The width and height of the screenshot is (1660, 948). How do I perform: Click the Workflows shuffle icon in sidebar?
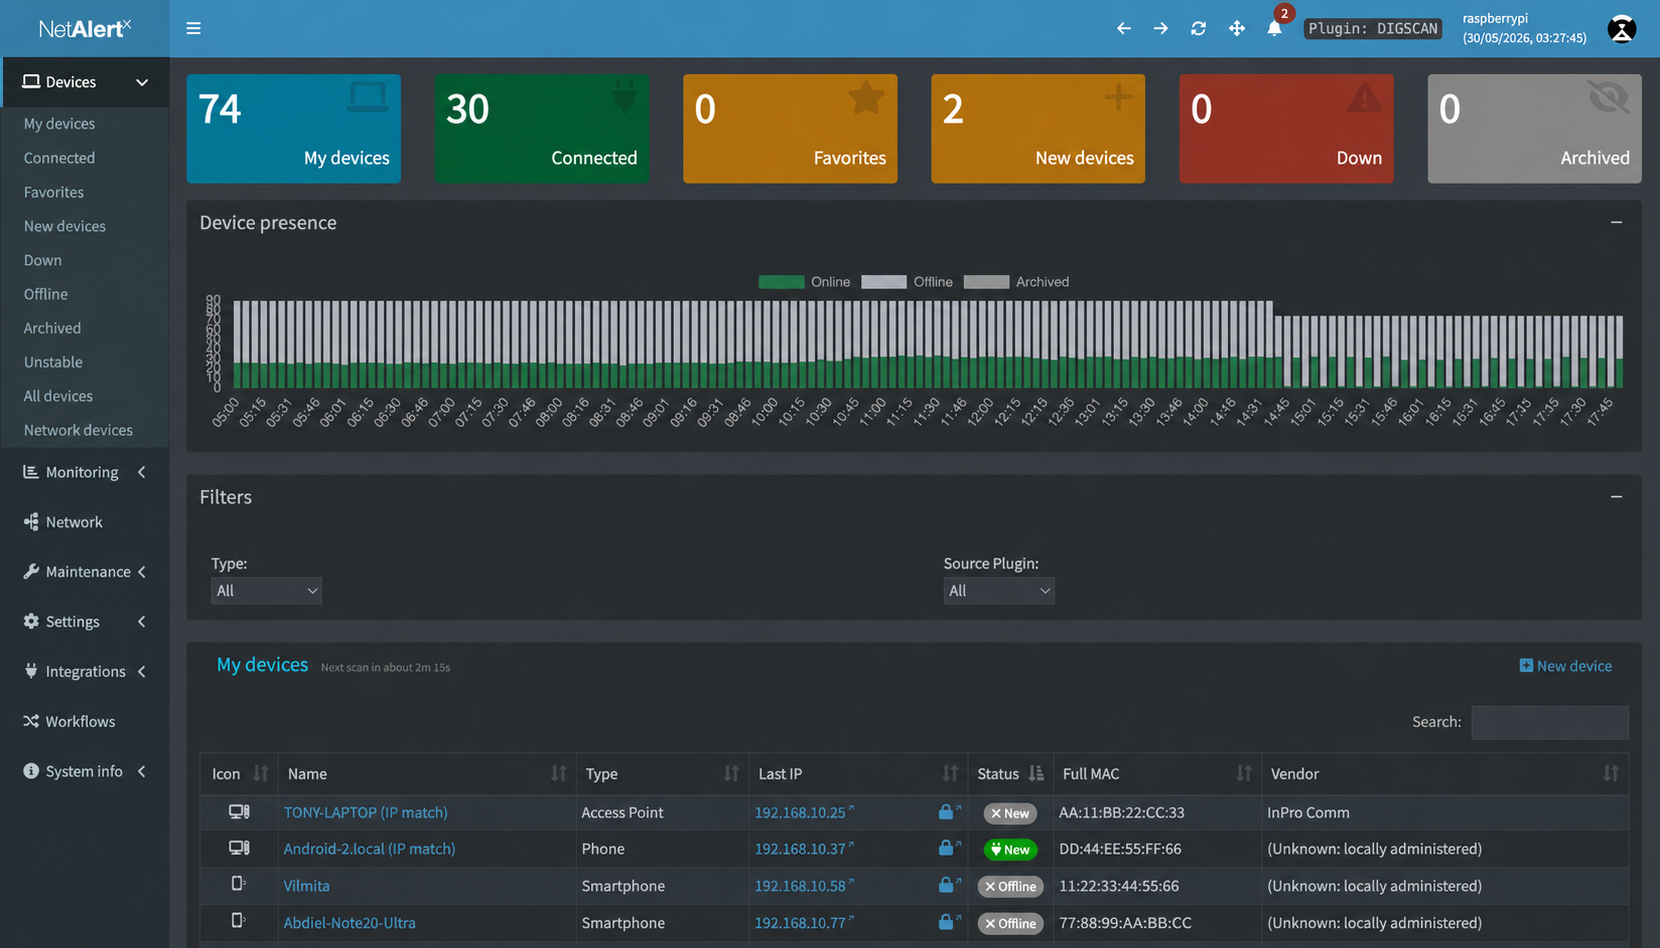(x=31, y=721)
